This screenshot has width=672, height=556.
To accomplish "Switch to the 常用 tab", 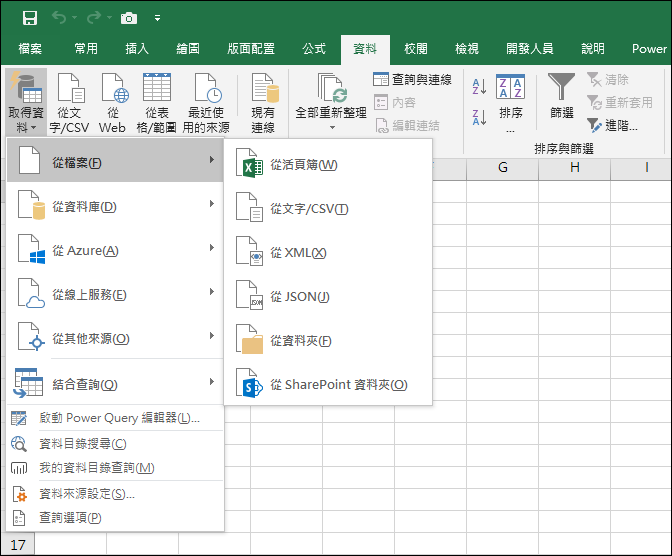I will tap(86, 49).
